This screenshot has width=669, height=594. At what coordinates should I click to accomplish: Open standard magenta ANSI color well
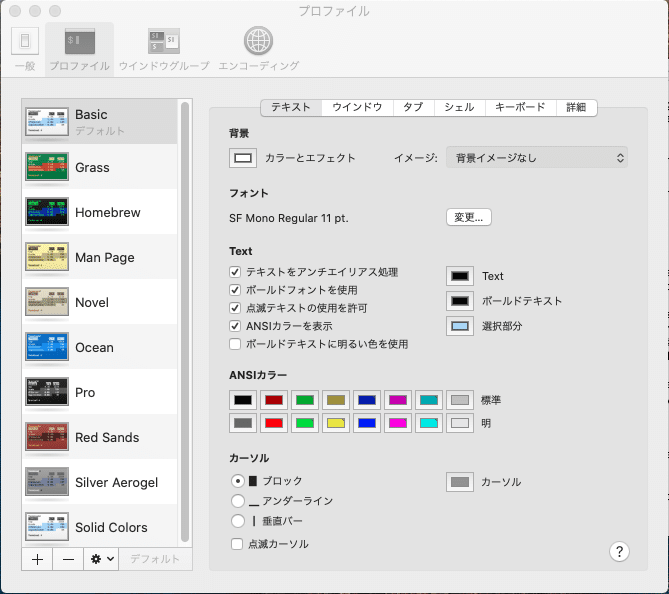coord(398,400)
